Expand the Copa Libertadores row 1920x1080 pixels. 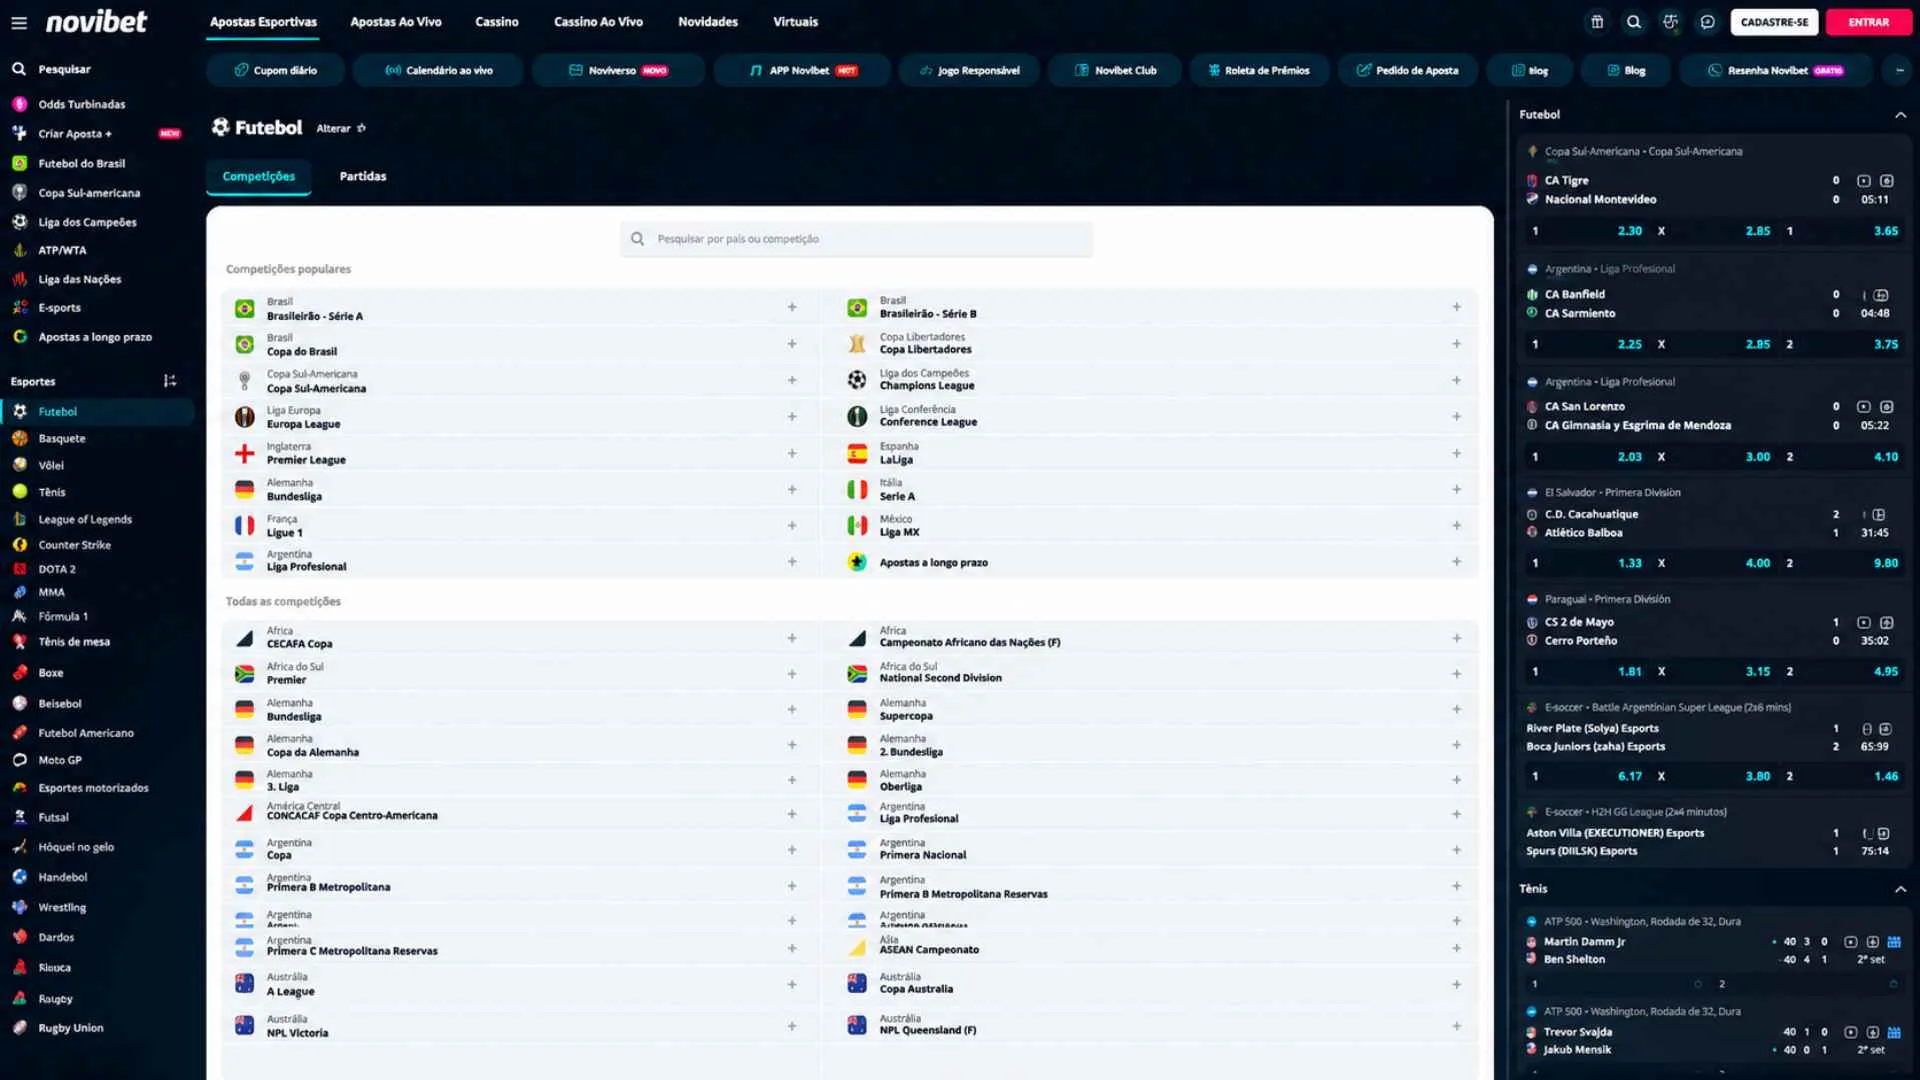click(1457, 344)
